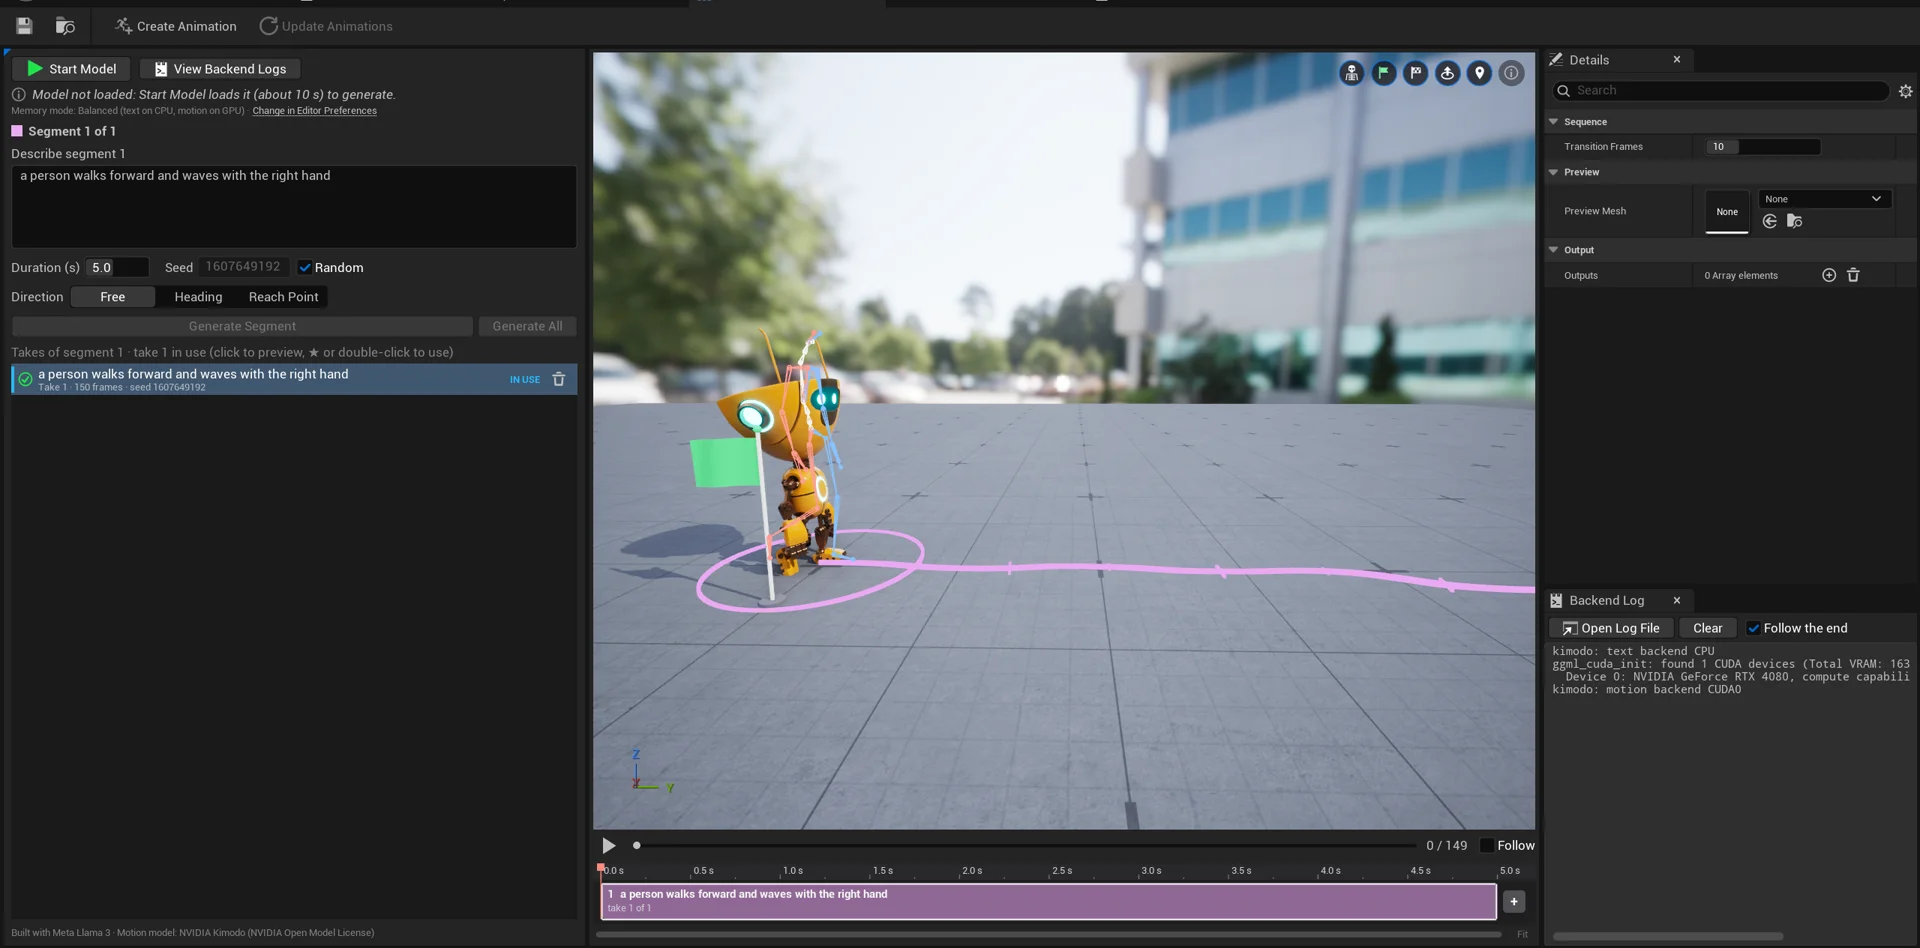Select the Heading direction mode
The height and width of the screenshot is (948, 1920).
click(198, 297)
